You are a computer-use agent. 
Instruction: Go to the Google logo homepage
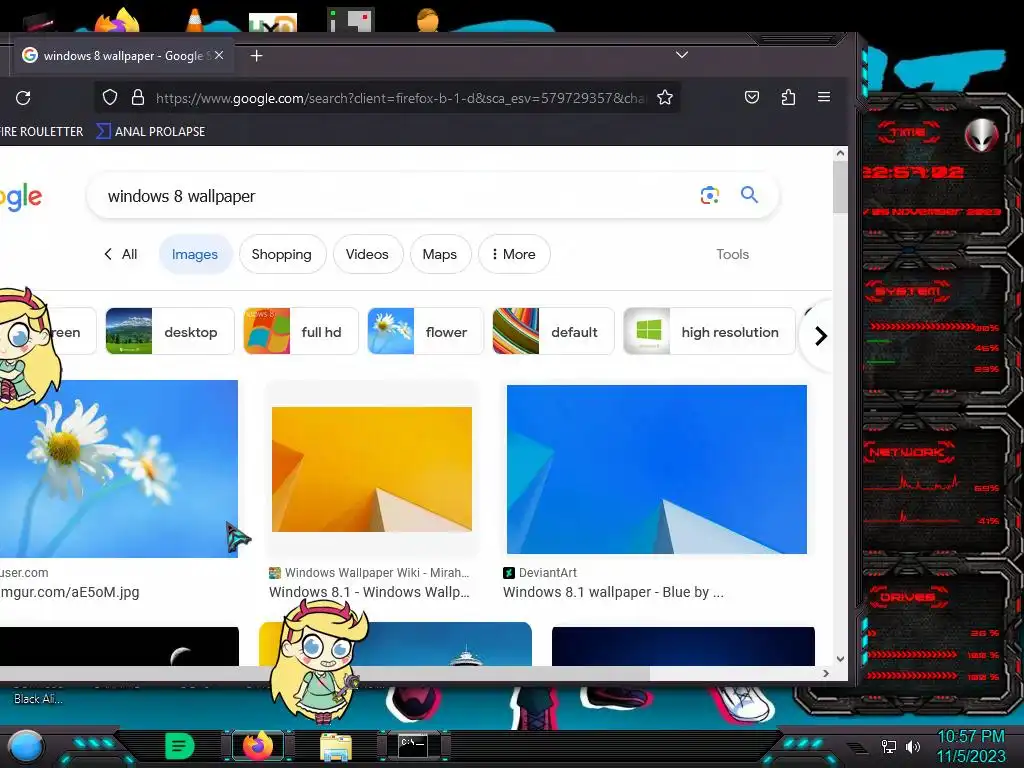[x=21, y=197]
